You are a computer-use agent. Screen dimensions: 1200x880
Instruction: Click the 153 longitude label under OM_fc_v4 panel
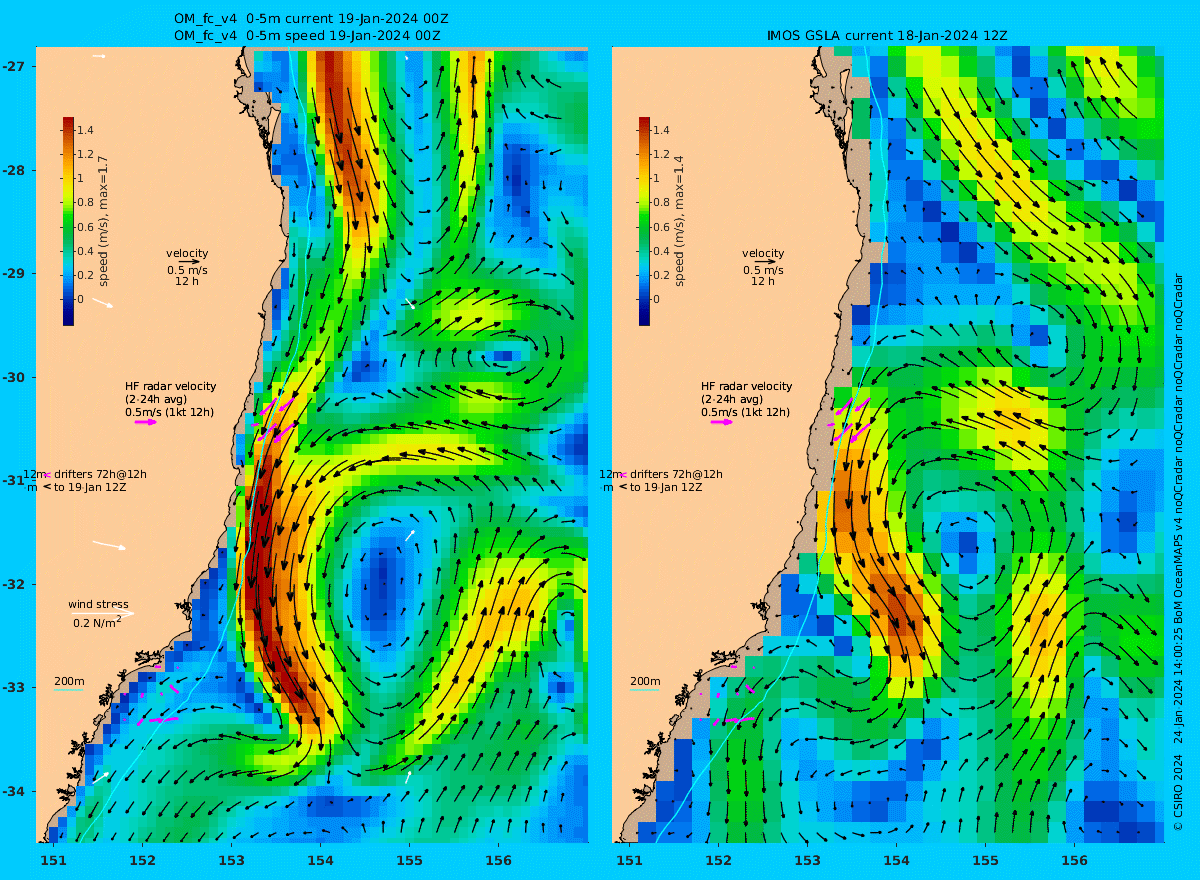point(231,860)
